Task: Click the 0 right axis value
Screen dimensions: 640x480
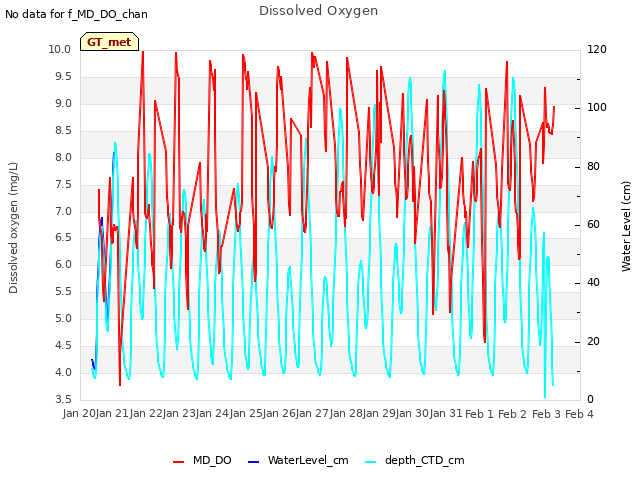Action: click(590, 399)
